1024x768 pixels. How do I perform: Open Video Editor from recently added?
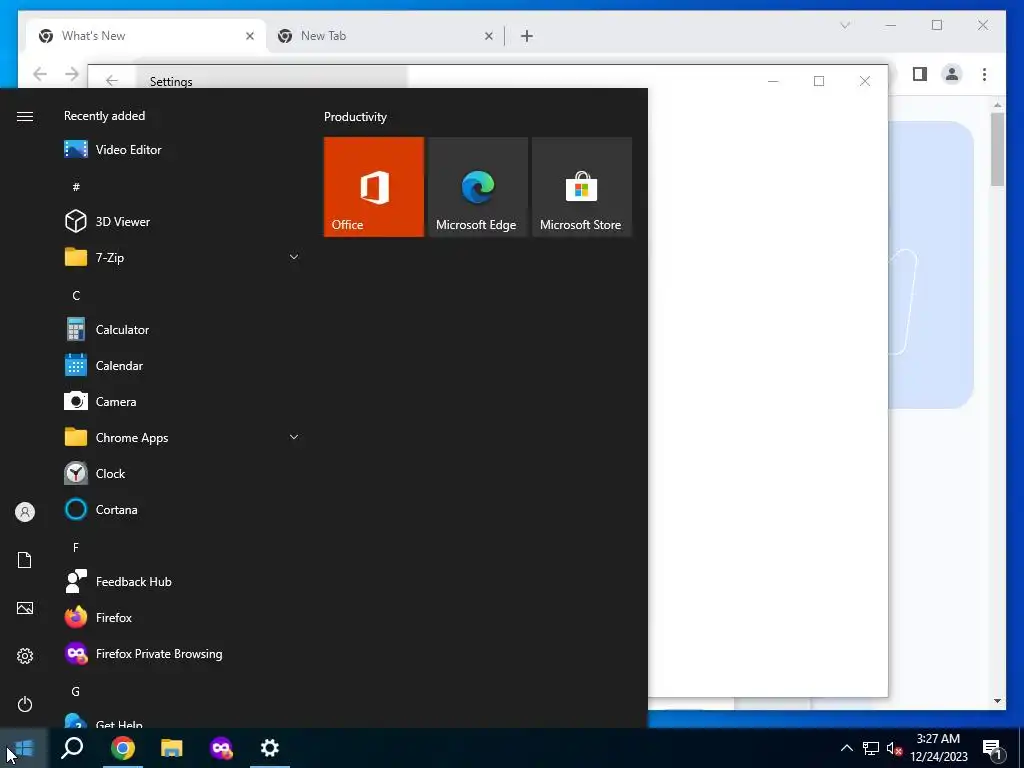(182, 150)
